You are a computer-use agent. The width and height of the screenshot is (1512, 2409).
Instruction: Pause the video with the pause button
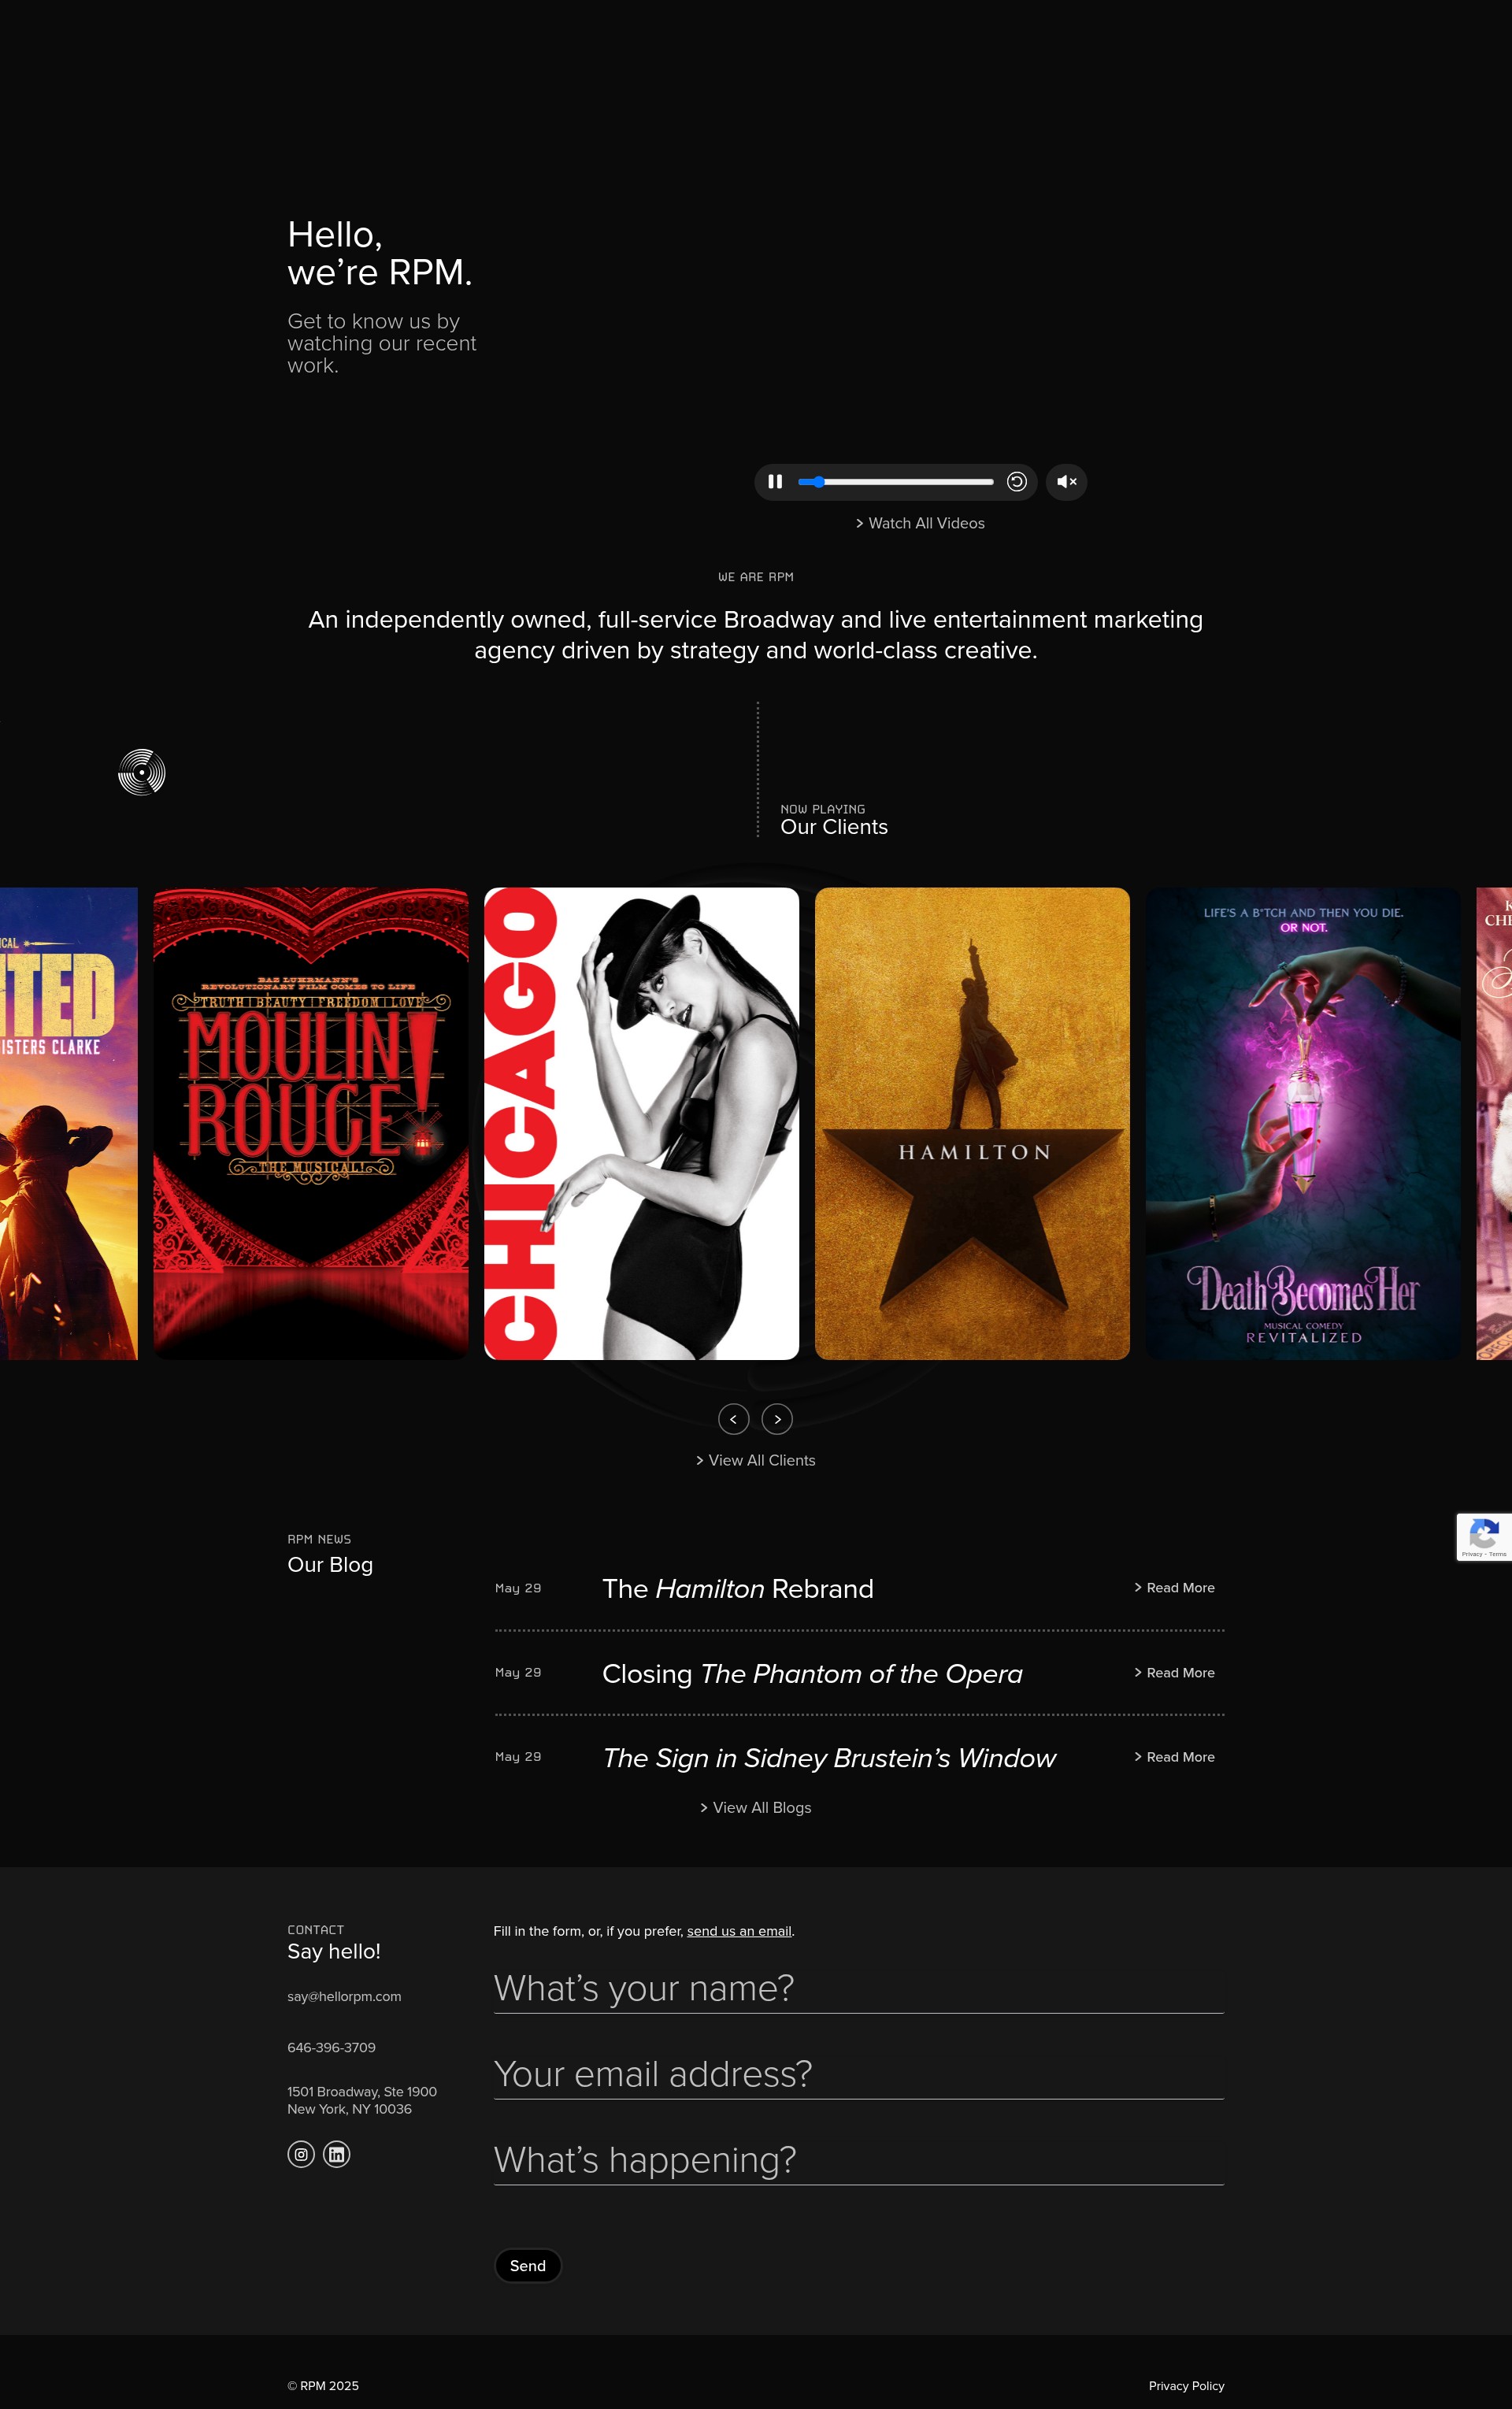pos(775,482)
